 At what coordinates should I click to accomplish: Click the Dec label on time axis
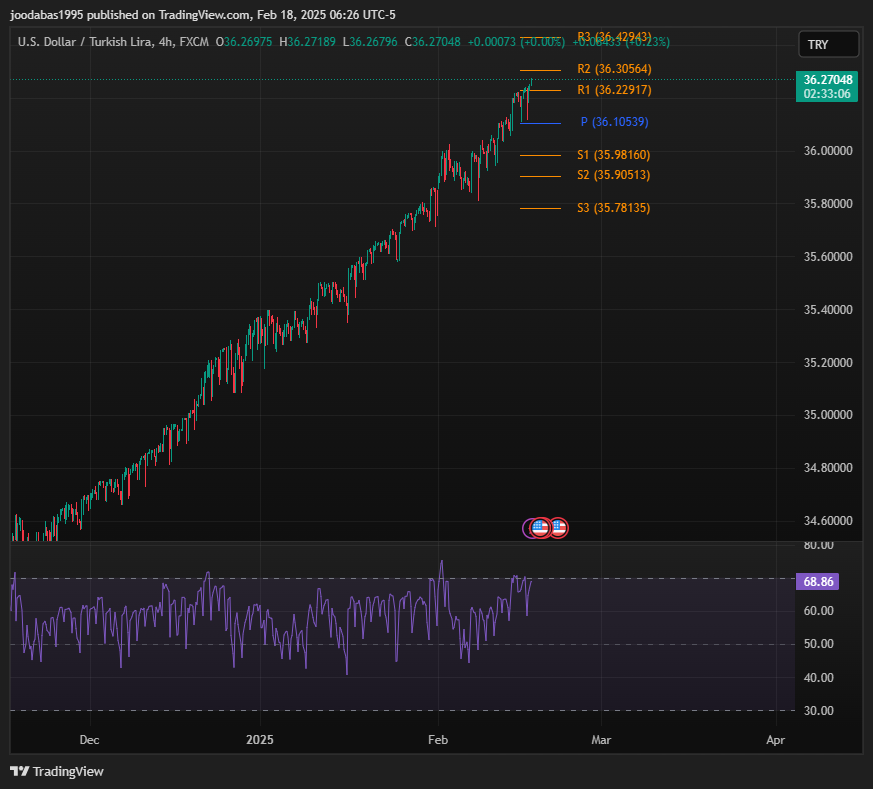89,741
